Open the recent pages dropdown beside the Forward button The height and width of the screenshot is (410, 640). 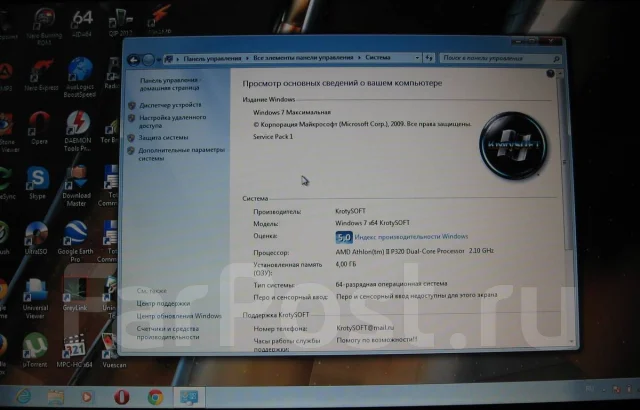pyautogui.click(x=158, y=60)
